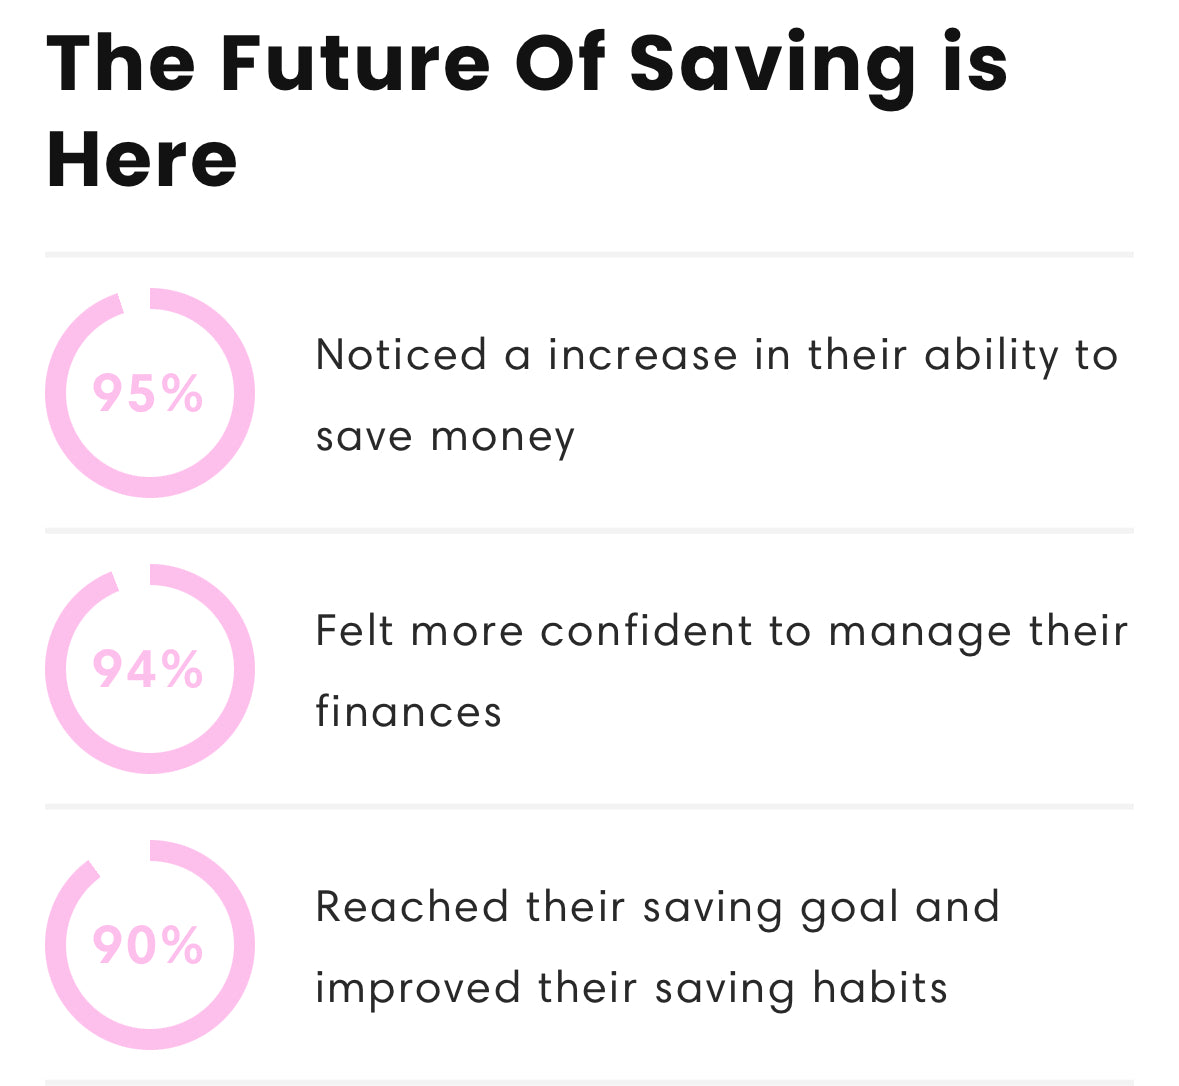Click the text save money

[x=445, y=437]
